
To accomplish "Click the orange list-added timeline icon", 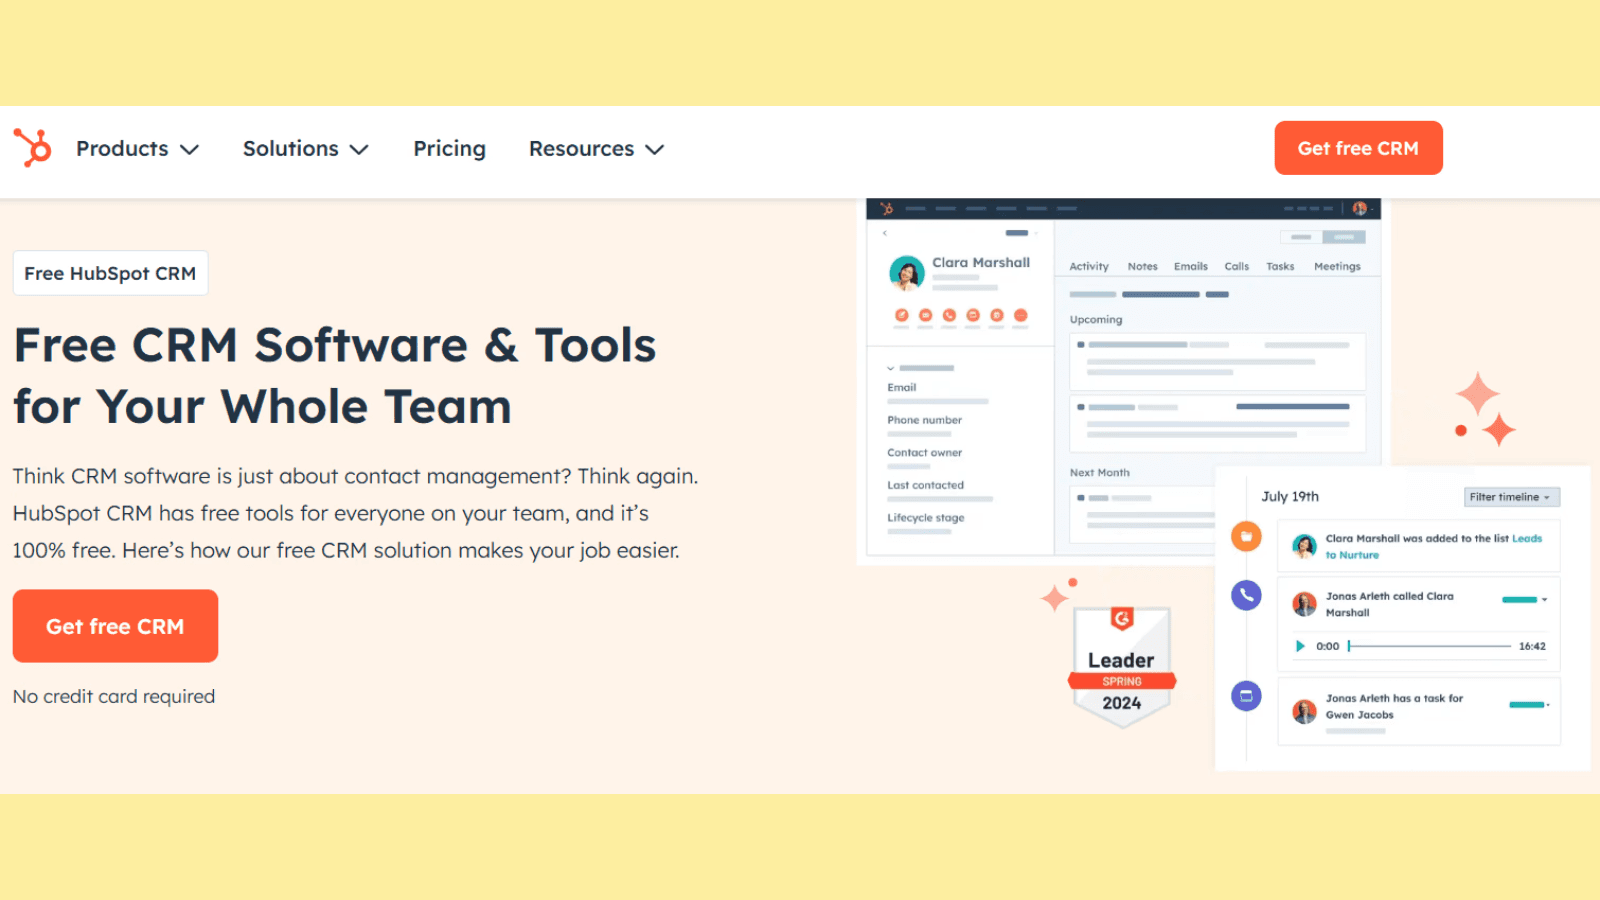I will tap(1246, 537).
